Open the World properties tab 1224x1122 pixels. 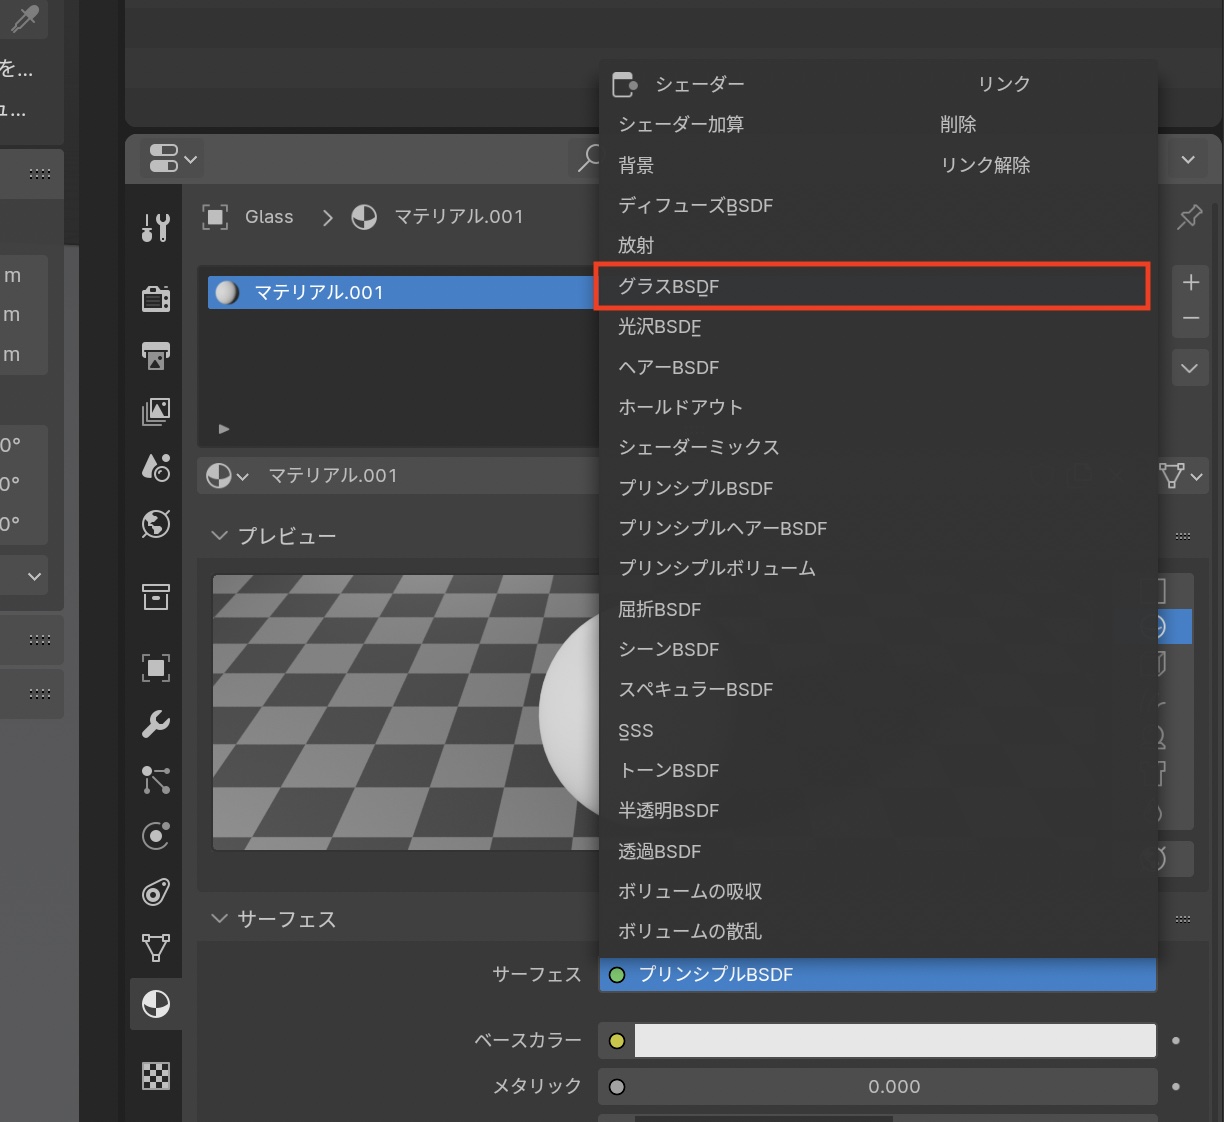pyautogui.click(x=156, y=524)
